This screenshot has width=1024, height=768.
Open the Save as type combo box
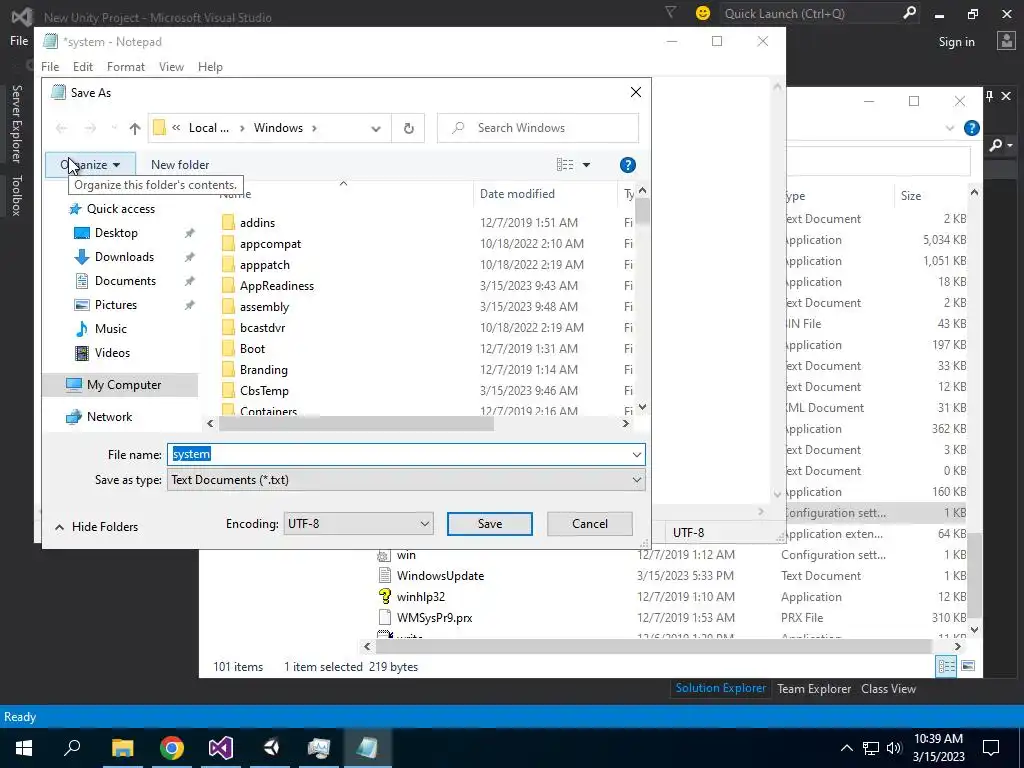click(x=406, y=480)
